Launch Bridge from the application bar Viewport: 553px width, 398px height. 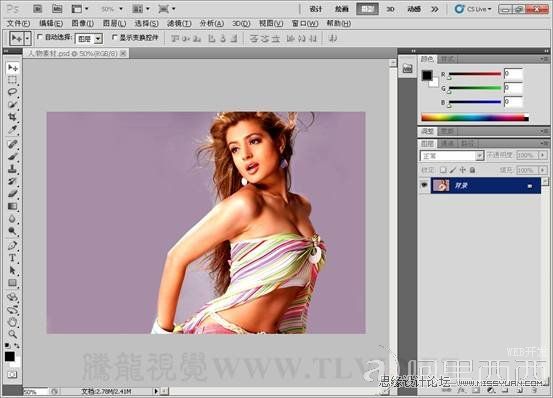pos(38,9)
